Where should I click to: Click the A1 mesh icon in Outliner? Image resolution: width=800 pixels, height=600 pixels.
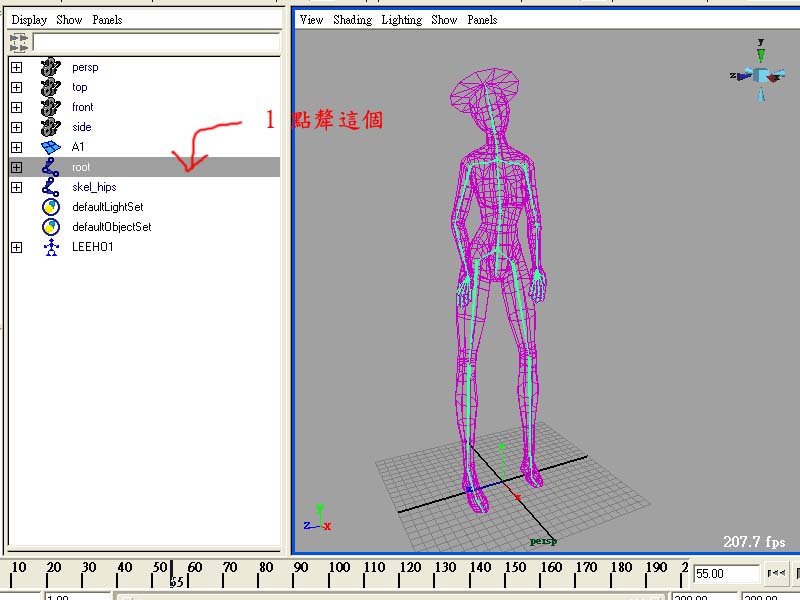coord(51,147)
